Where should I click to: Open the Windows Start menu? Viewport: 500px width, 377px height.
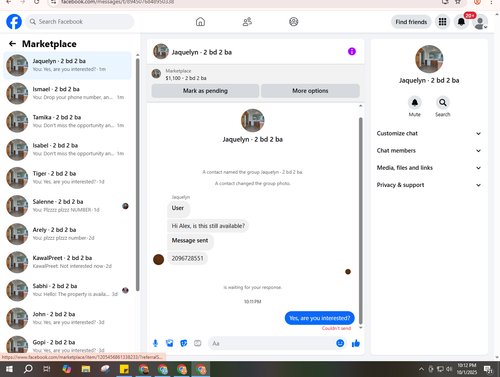[9, 369]
